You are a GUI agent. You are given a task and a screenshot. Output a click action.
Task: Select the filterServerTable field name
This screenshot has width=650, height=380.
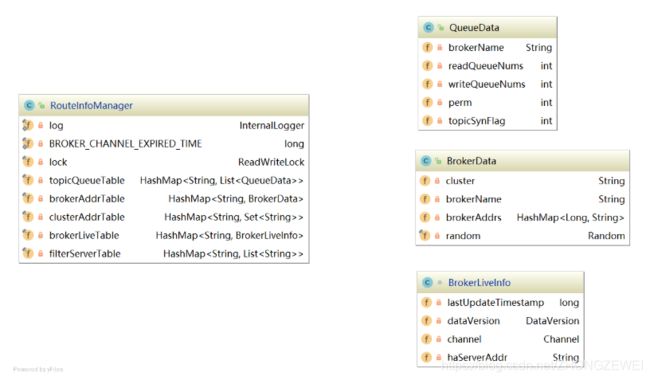[85, 253]
